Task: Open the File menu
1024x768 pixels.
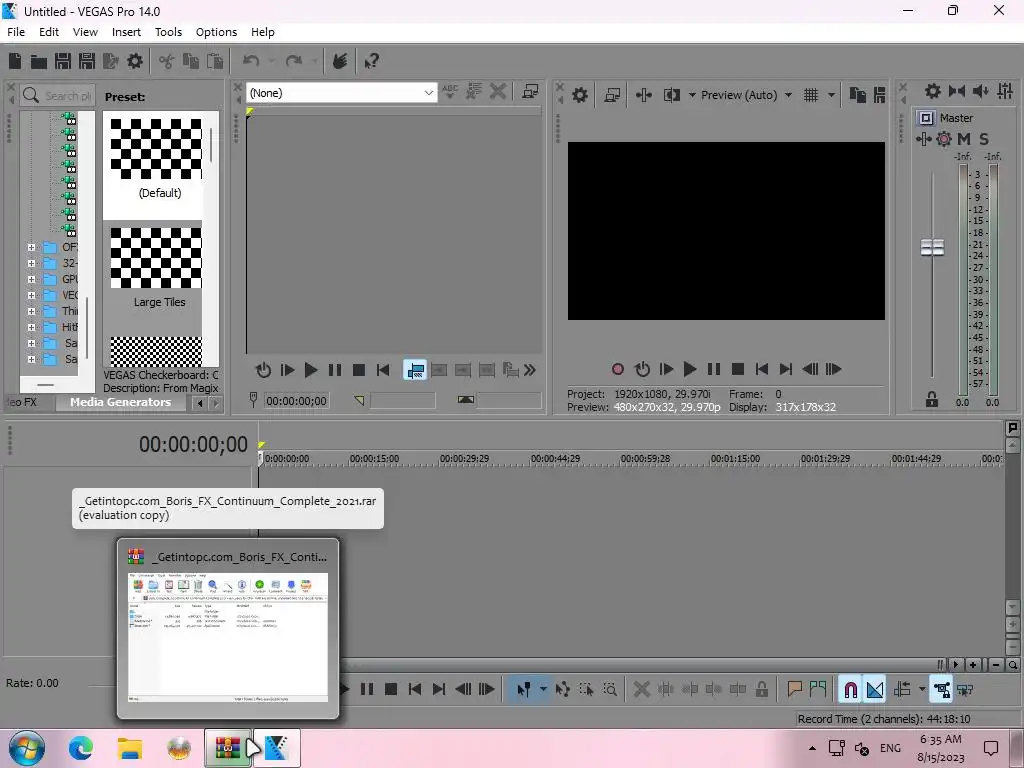Action: click(16, 32)
